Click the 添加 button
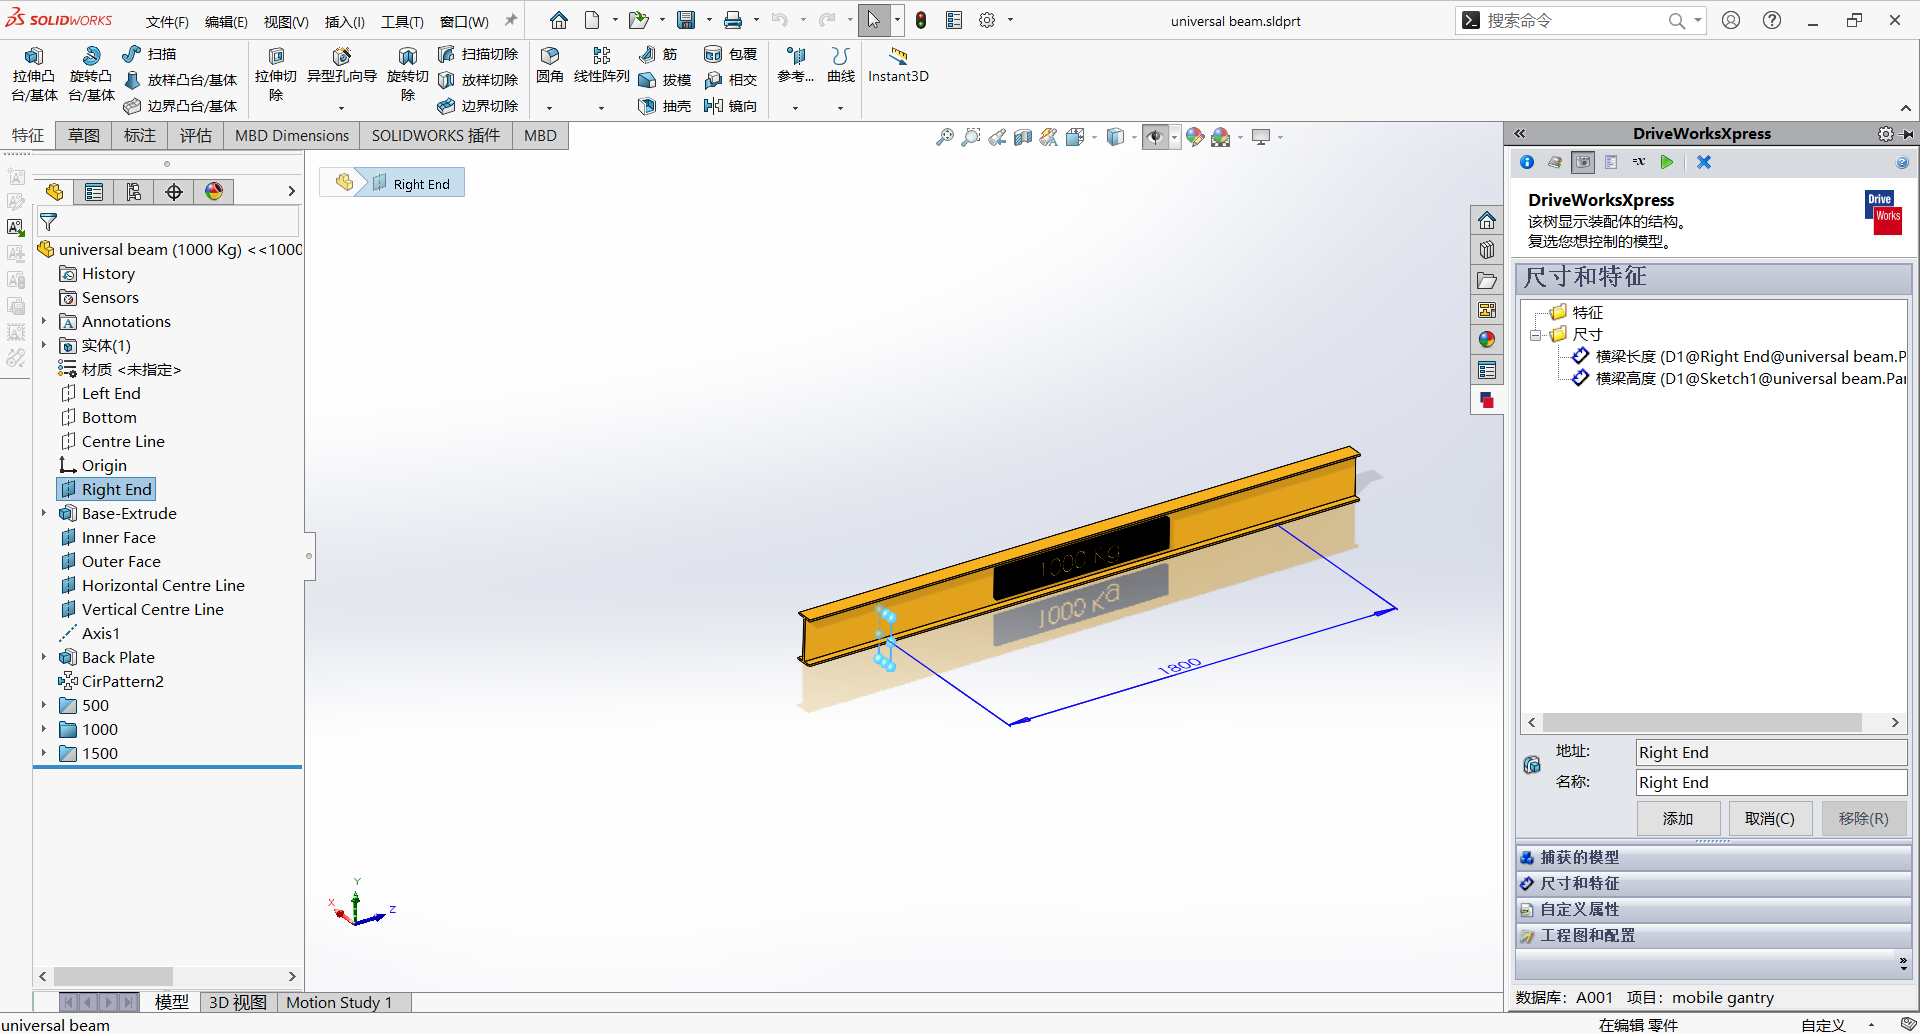1920x1034 pixels. (1678, 818)
